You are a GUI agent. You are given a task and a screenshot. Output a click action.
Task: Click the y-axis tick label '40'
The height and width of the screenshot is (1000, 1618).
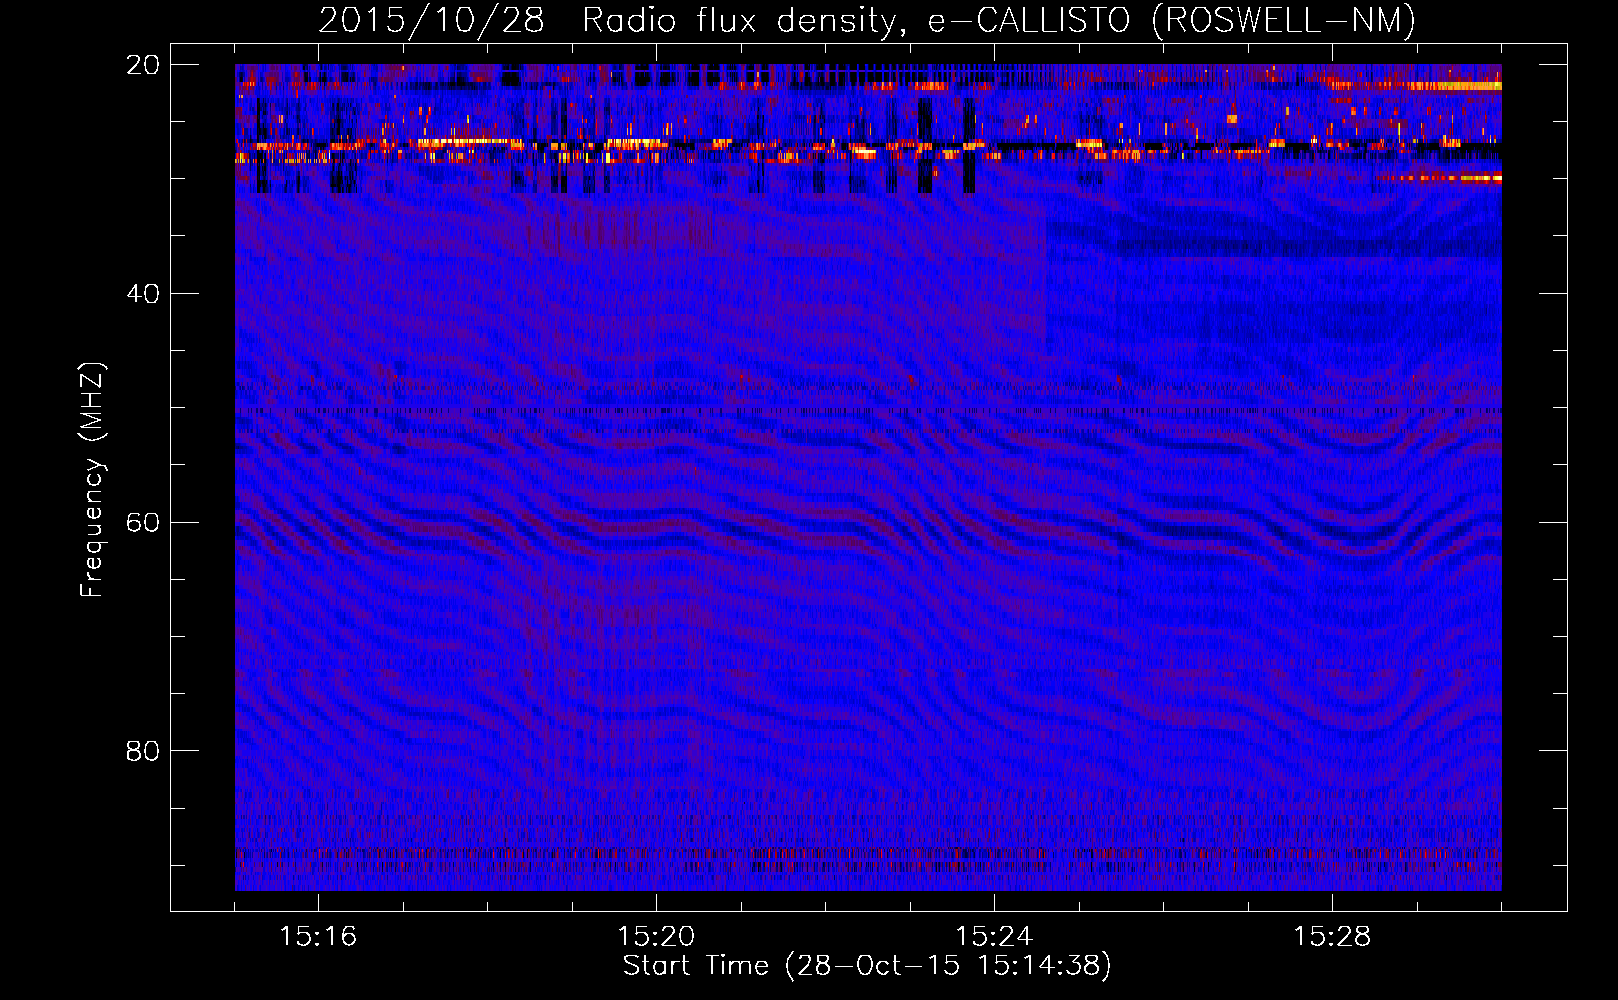tap(142, 294)
